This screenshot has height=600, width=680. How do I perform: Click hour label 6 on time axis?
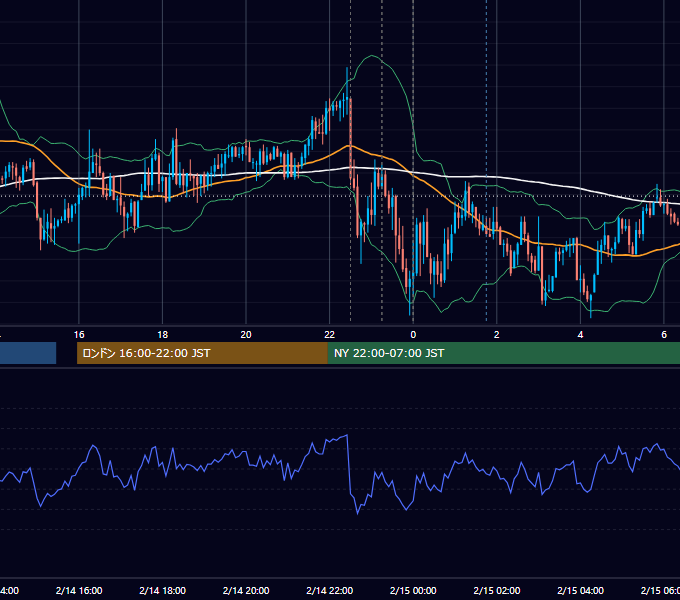(664, 335)
